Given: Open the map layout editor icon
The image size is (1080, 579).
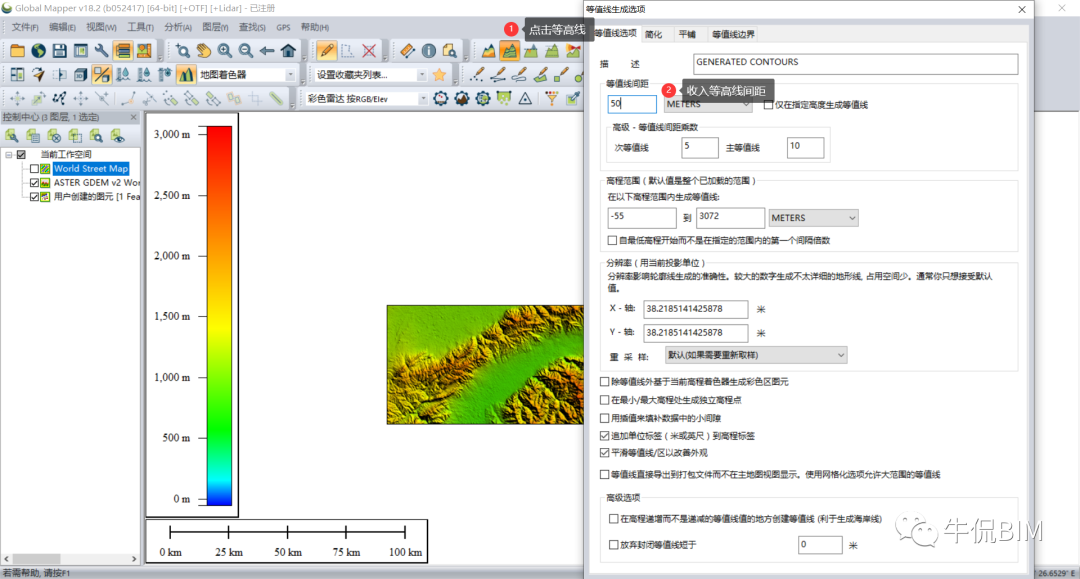Looking at the screenshot, I should coord(144,50).
